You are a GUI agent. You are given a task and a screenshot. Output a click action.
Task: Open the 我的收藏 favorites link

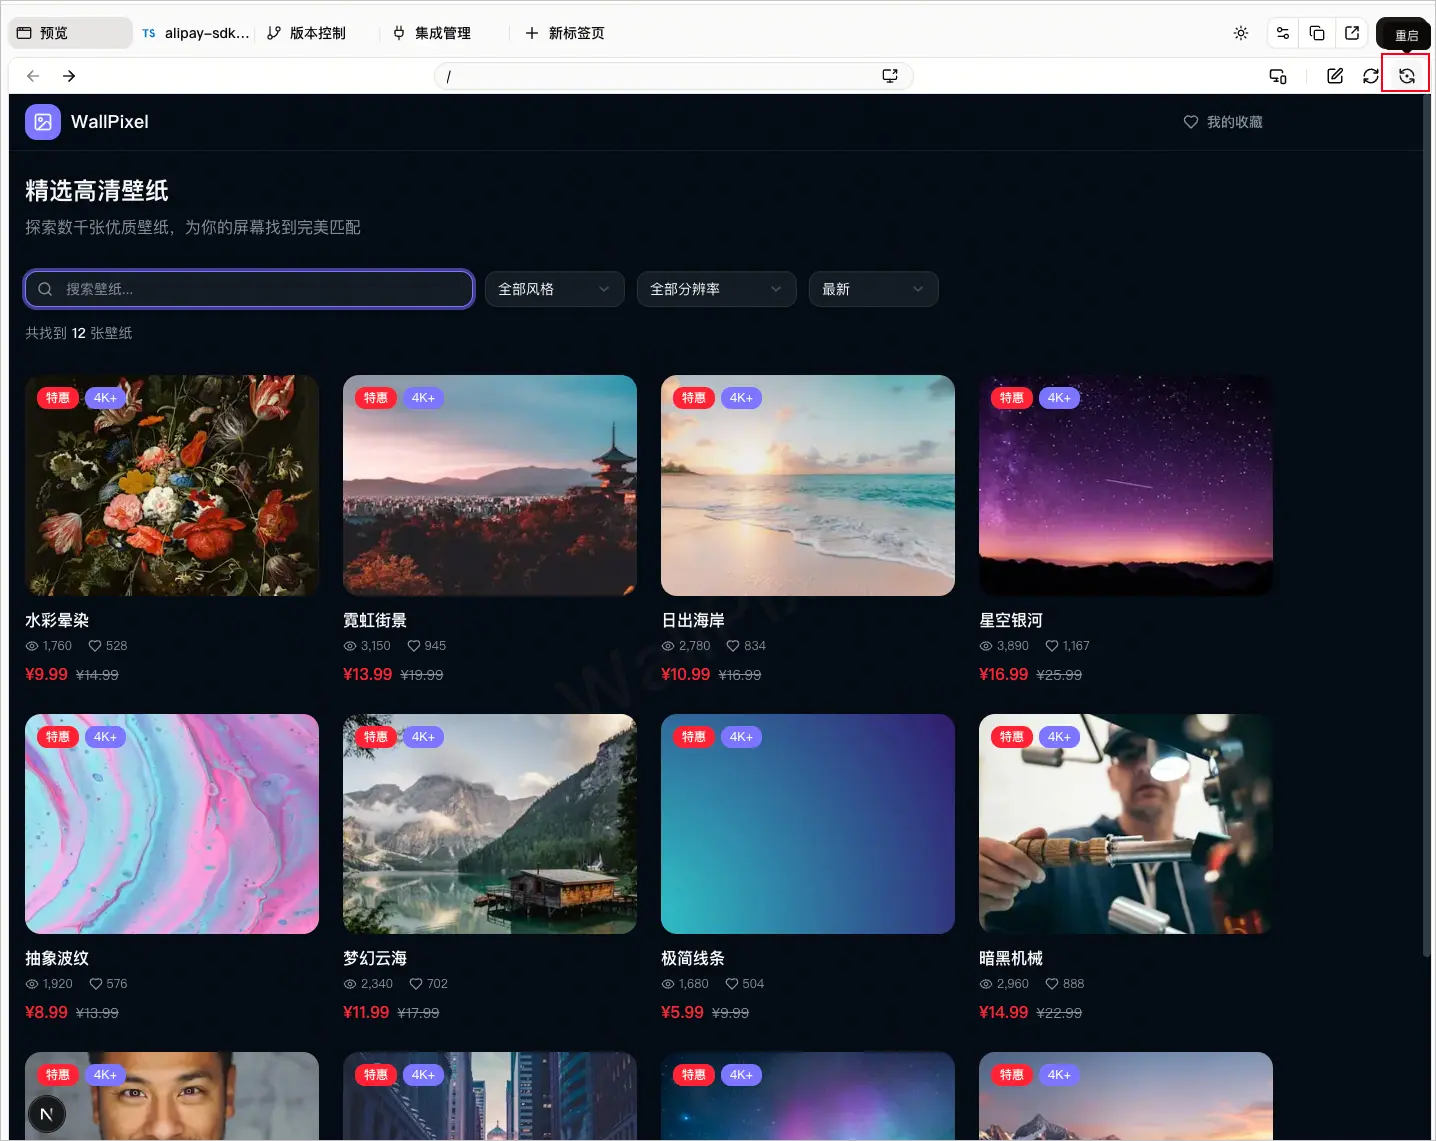[x=1223, y=122]
